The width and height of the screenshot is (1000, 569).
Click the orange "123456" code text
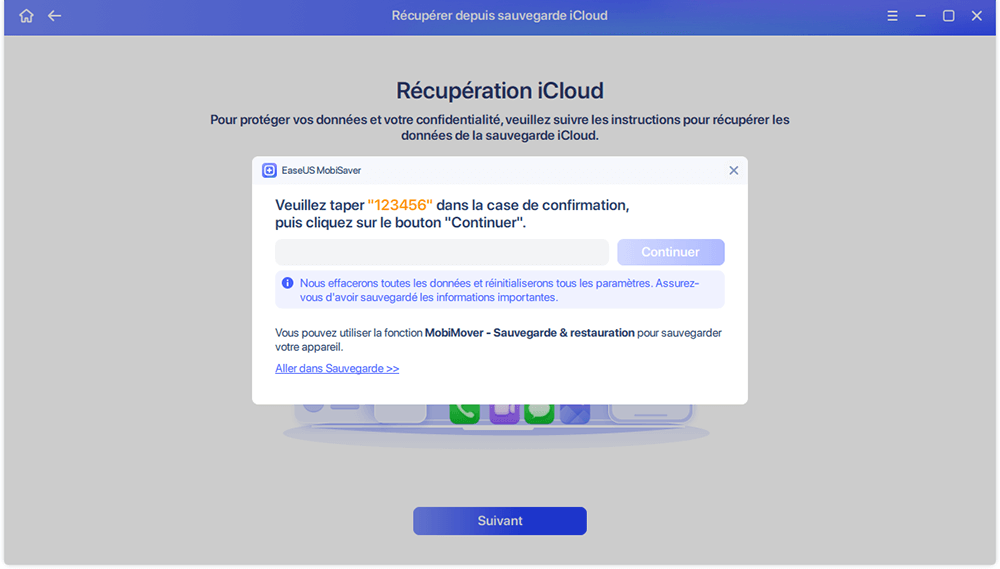(400, 205)
